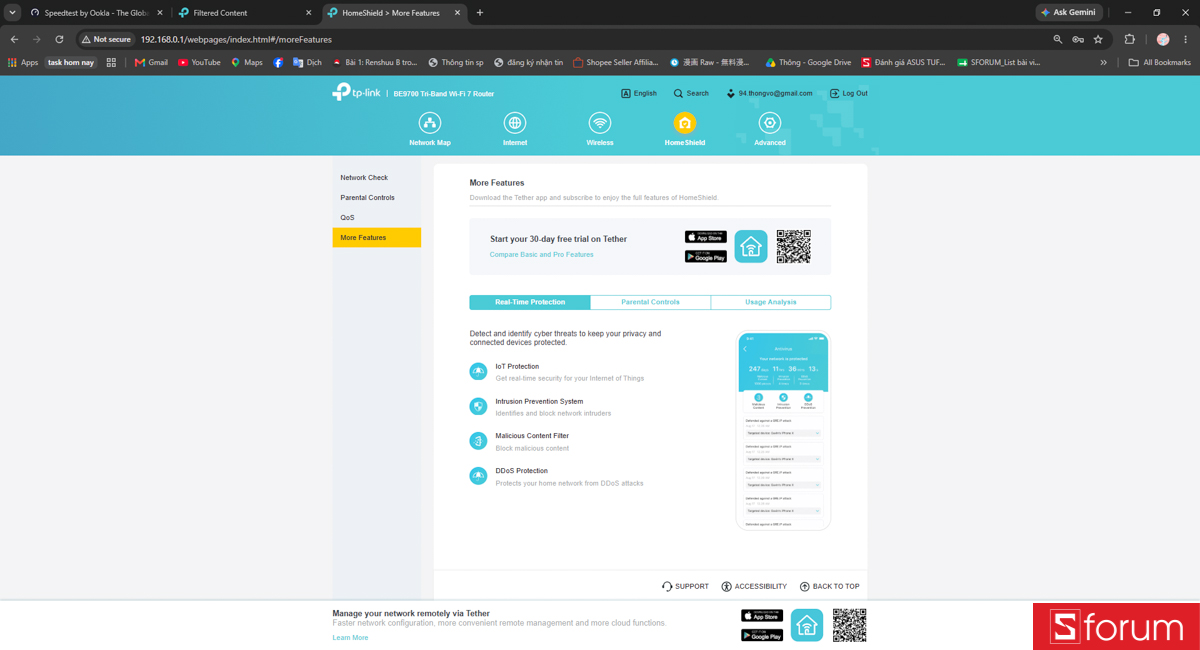Click Learn More in footer
Viewport: 1200px width, 650px height.
pyautogui.click(x=350, y=637)
